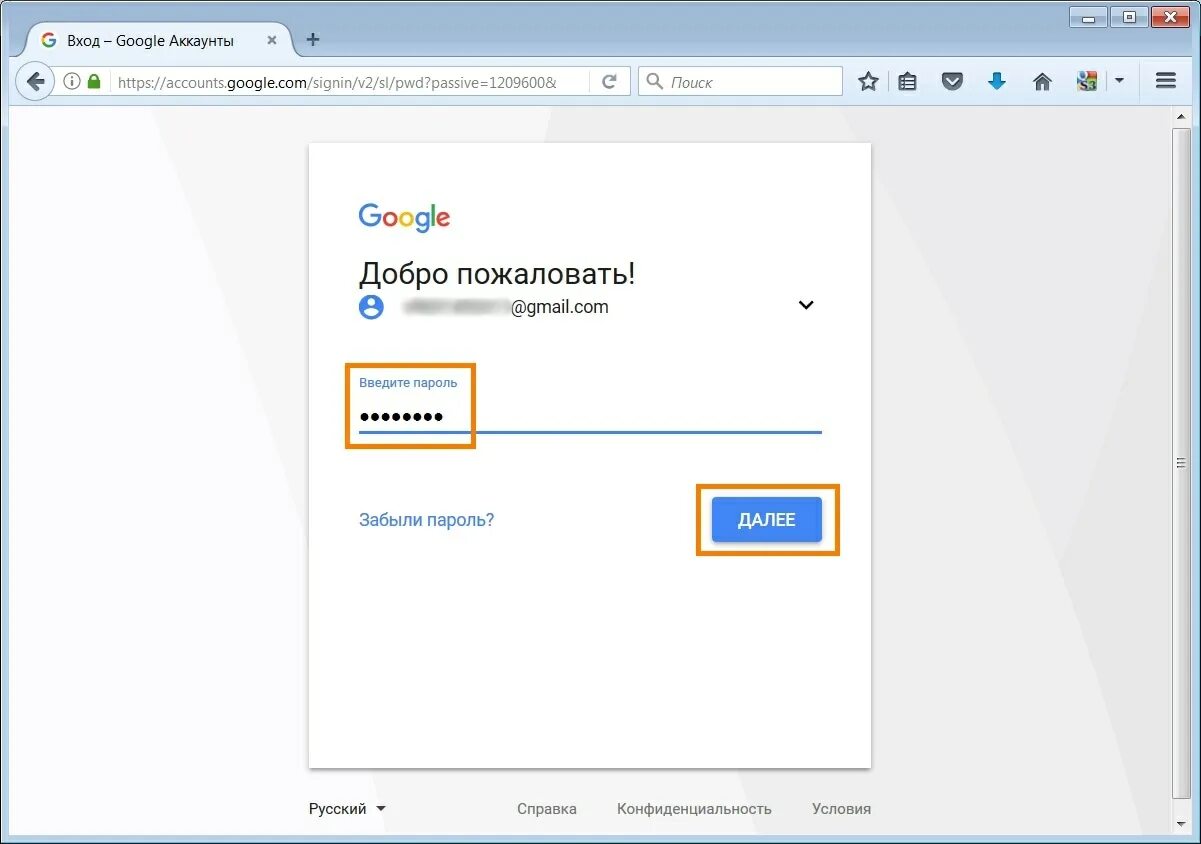Open downloads with the blue arrow icon
The image size is (1201, 844).
point(997,82)
